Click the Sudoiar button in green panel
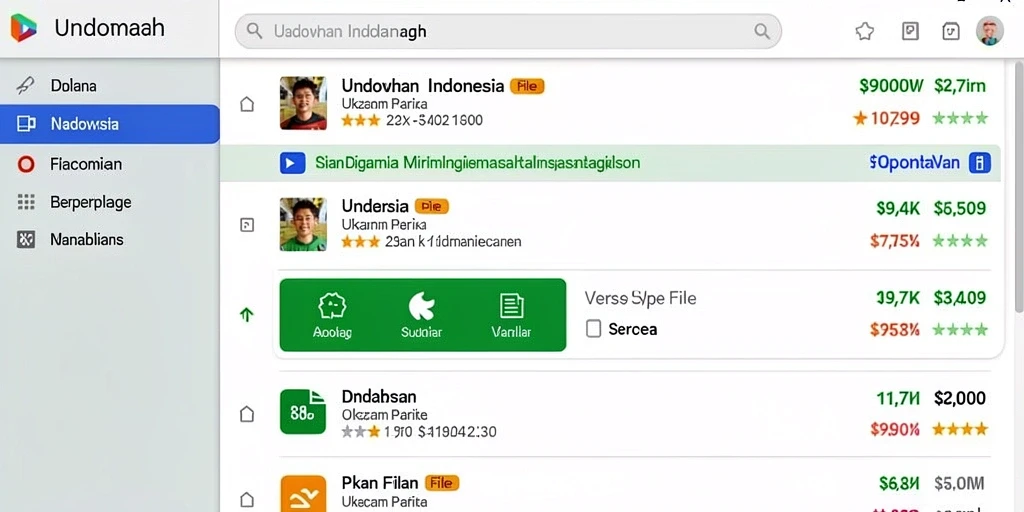The height and width of the screenshot is (512, 1024). coord(421,315)
